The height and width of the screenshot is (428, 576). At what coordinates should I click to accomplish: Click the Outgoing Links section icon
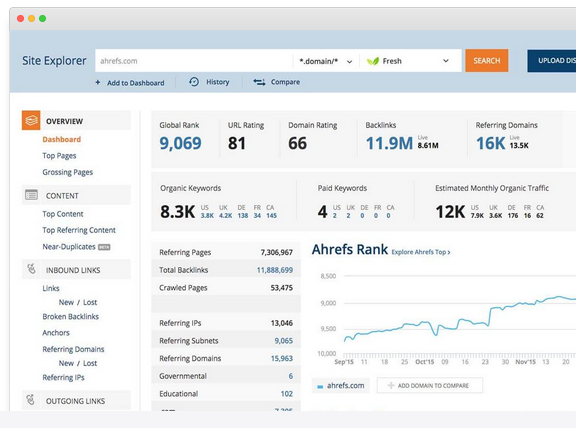pyautogui.click(x=31, y=400)
